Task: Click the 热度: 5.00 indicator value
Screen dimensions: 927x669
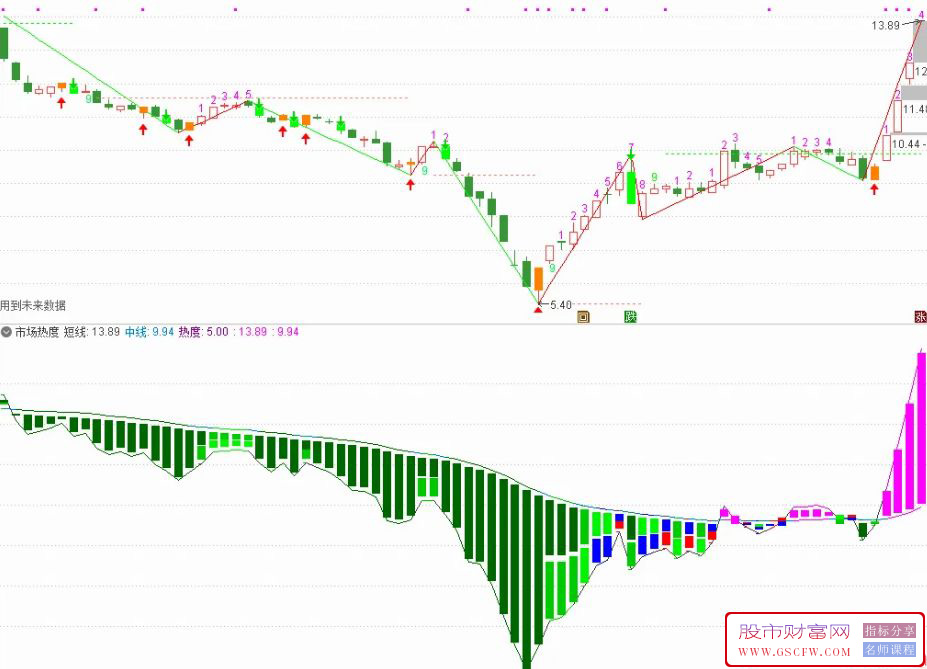Action: [203, 332]
